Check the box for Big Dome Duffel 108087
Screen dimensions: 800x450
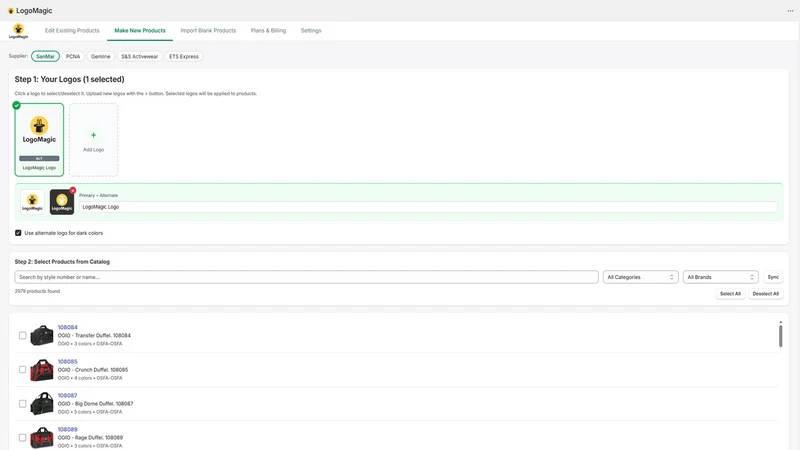pyautogui.click(x=22, y=404)
